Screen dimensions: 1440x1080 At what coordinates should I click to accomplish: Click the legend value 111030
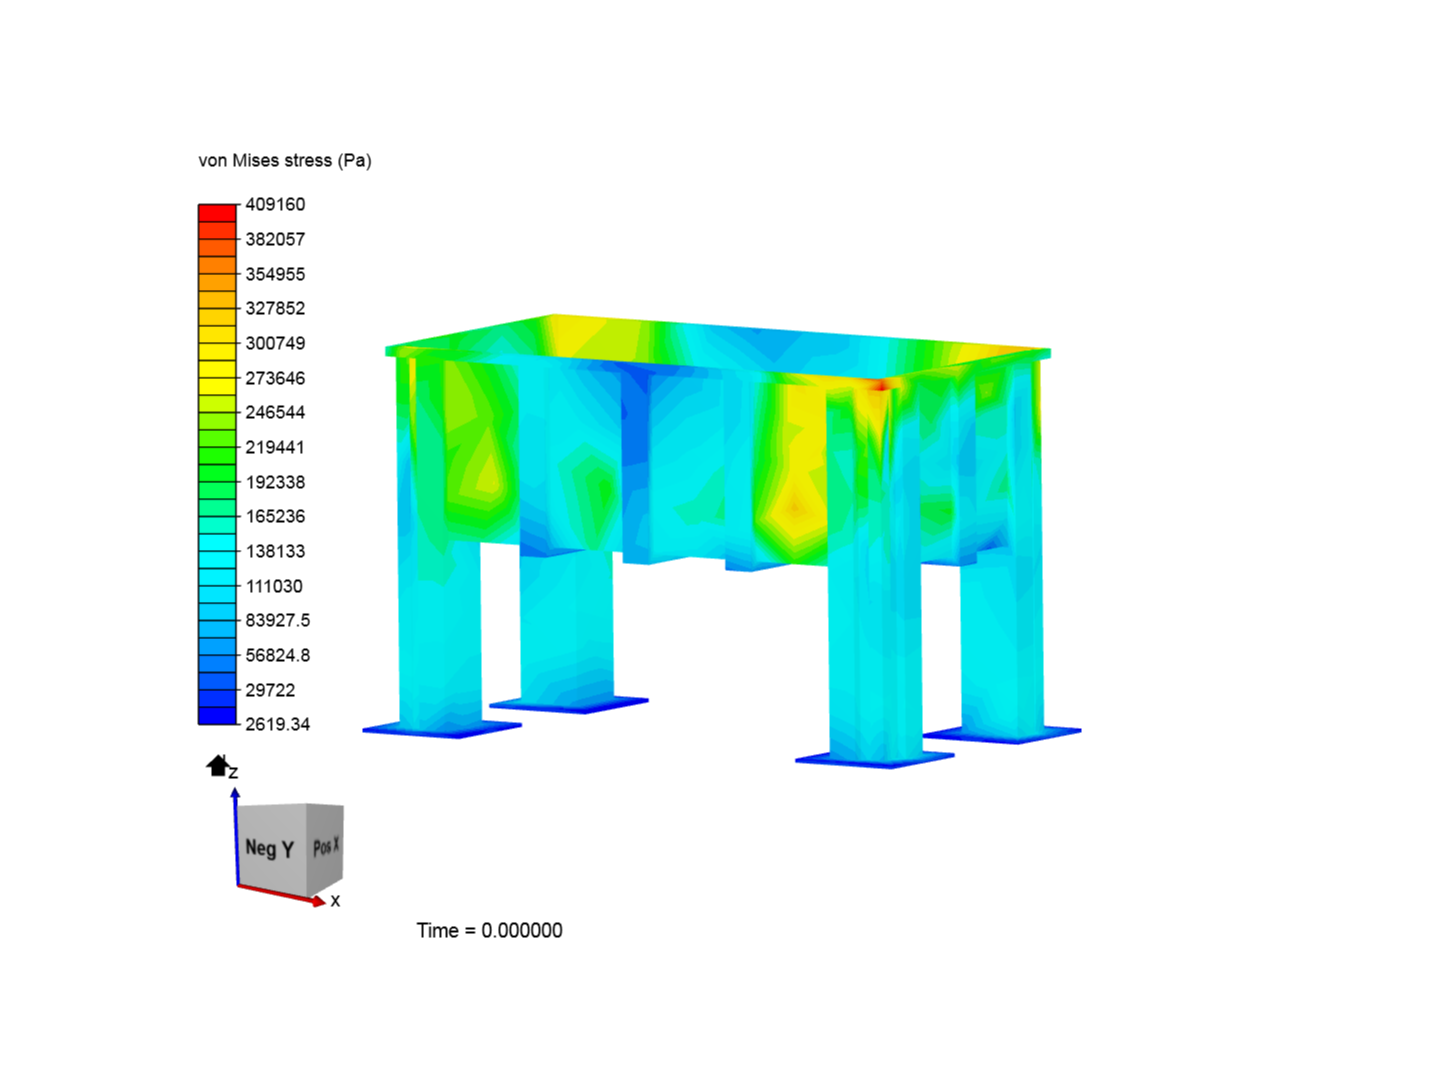click(275, 586)
